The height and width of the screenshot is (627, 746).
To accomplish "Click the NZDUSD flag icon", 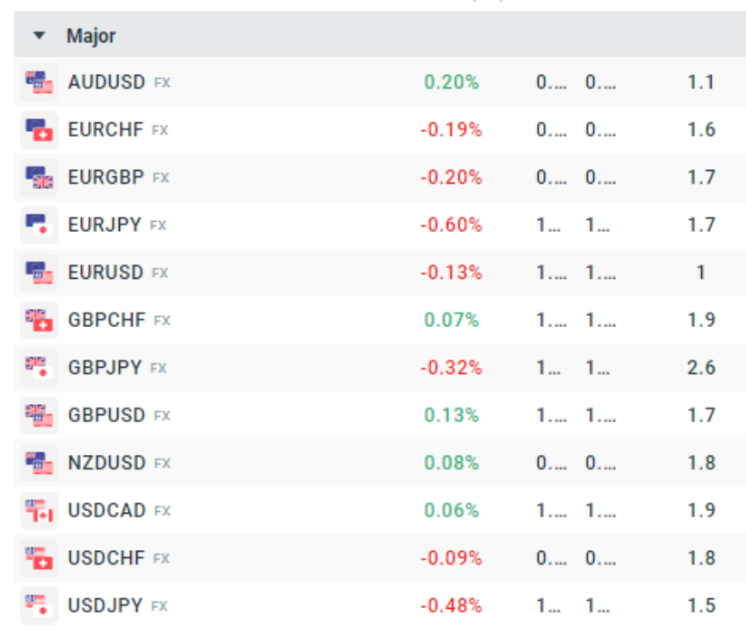I will pyautogui.click(x=40, y=463).
